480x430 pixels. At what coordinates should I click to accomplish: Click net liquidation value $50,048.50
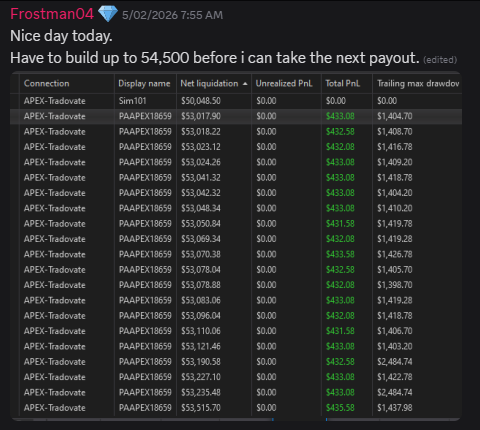pos(201,101)
